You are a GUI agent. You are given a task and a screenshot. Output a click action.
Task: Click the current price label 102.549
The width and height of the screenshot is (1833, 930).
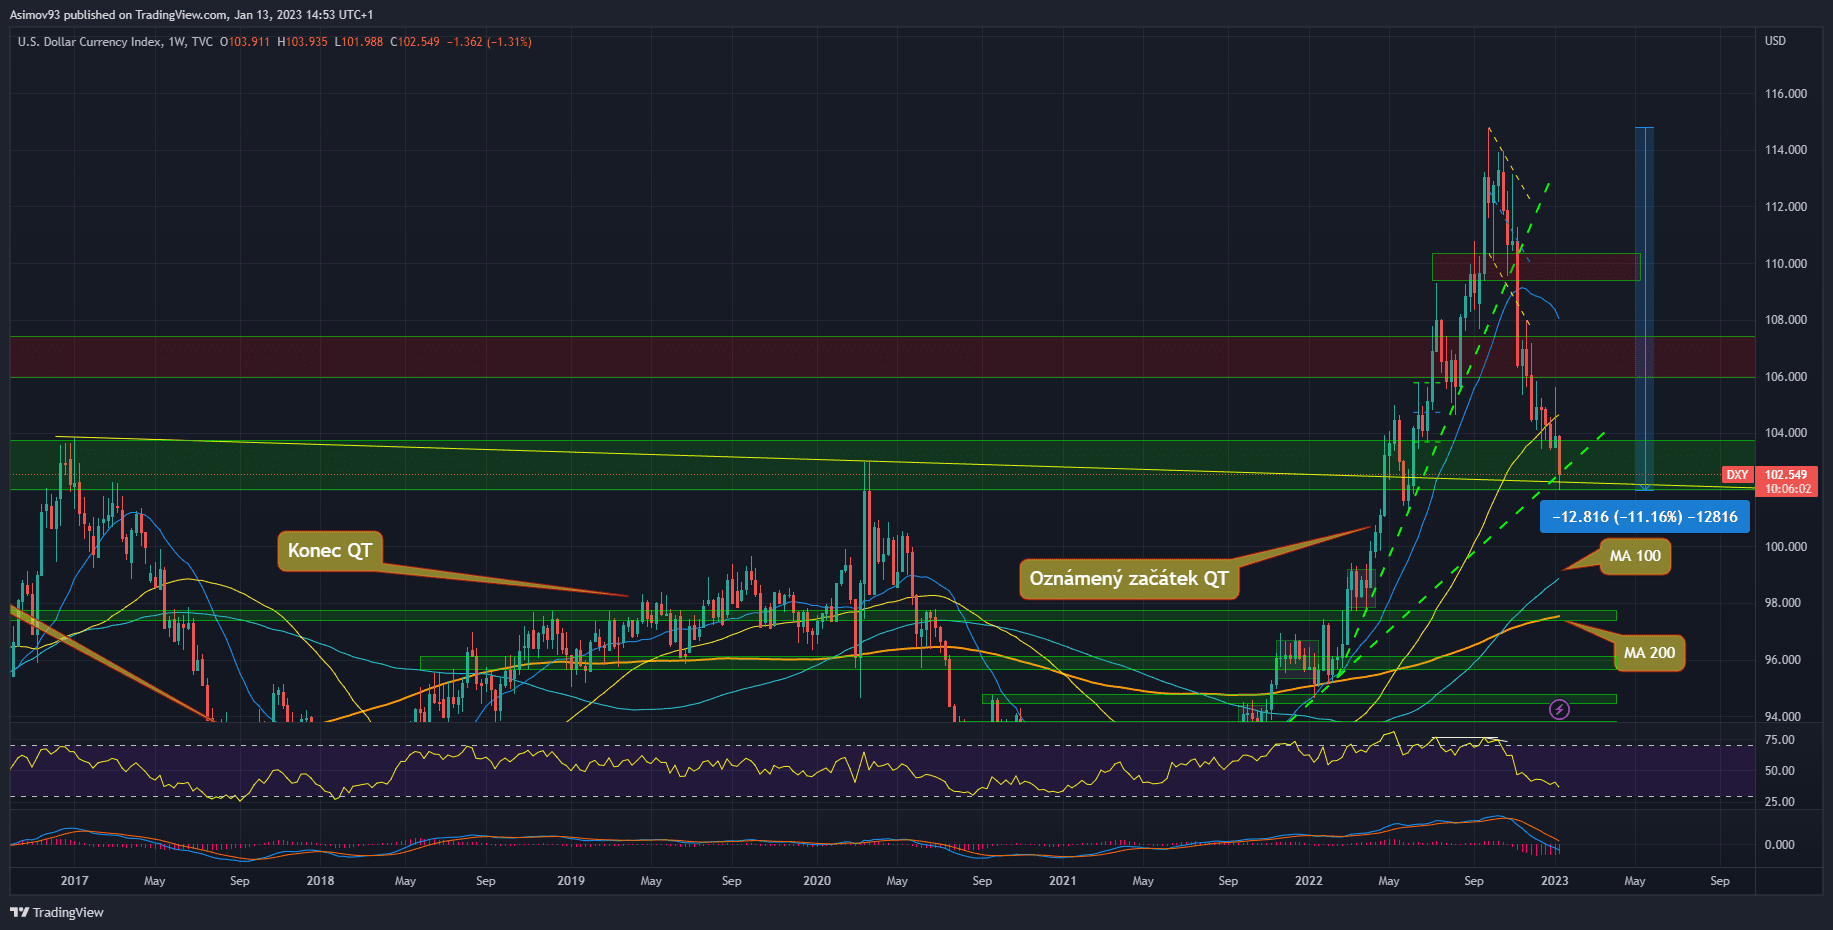tap(1785, 475)
